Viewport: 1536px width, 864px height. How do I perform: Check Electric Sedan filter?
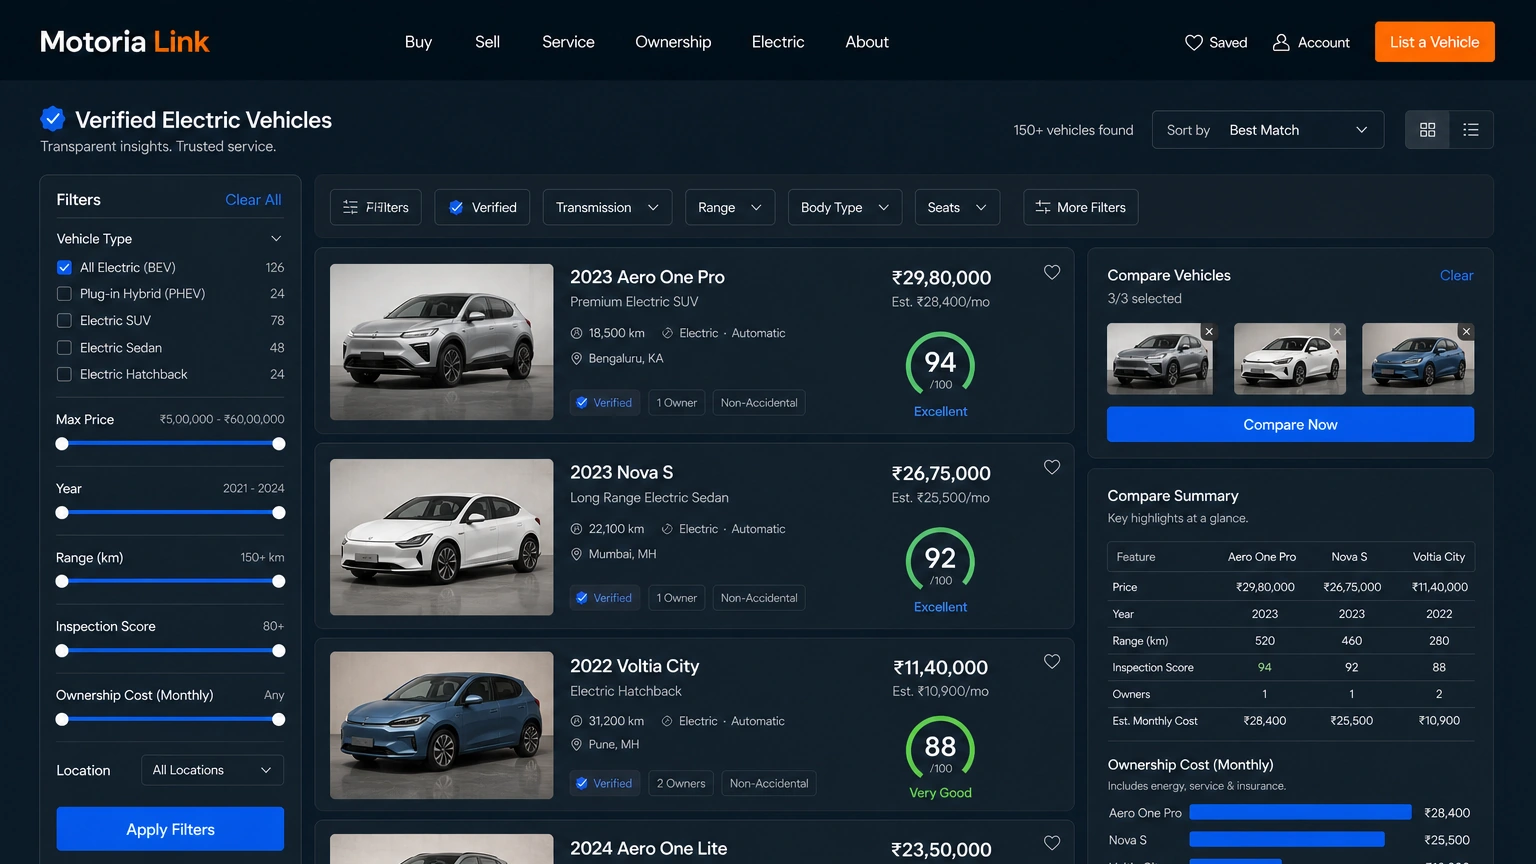point(64,348)
